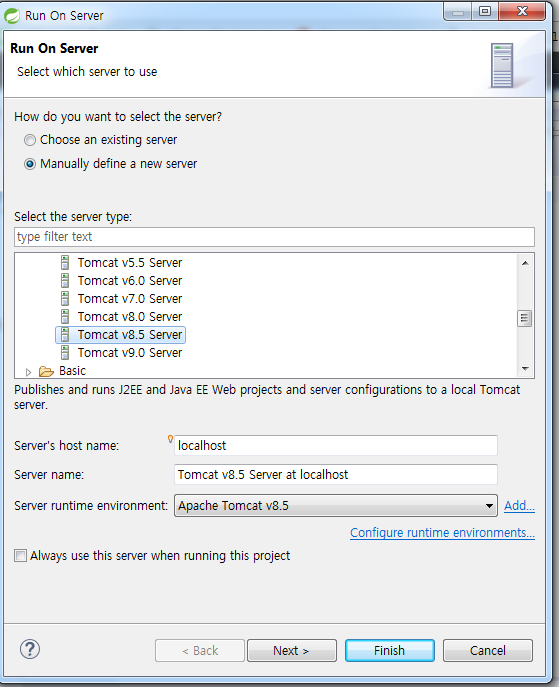559x687 pixels.
Task: Click the Tomcat v7.0 Server icon
Action: [x=65, y=298]
